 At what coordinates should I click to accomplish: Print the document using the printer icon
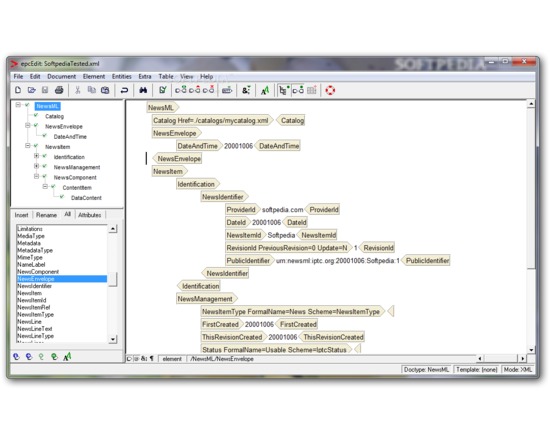click(x=59, y=90)
